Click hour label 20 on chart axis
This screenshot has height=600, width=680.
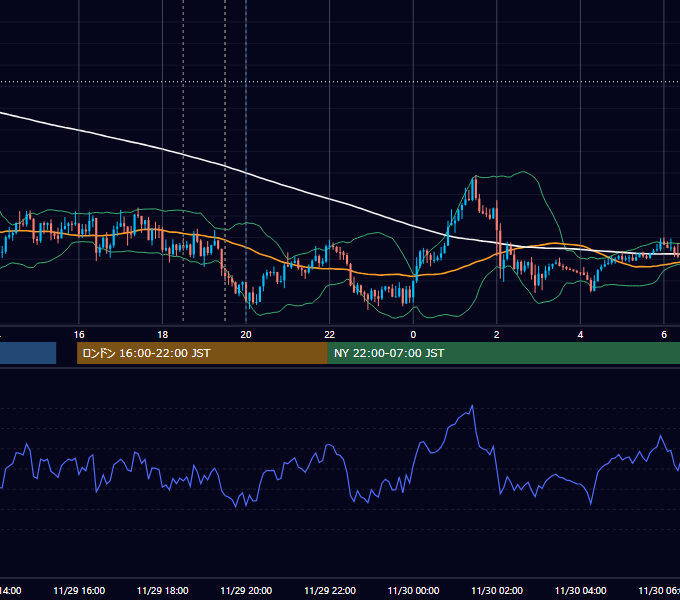pos(246,335)
